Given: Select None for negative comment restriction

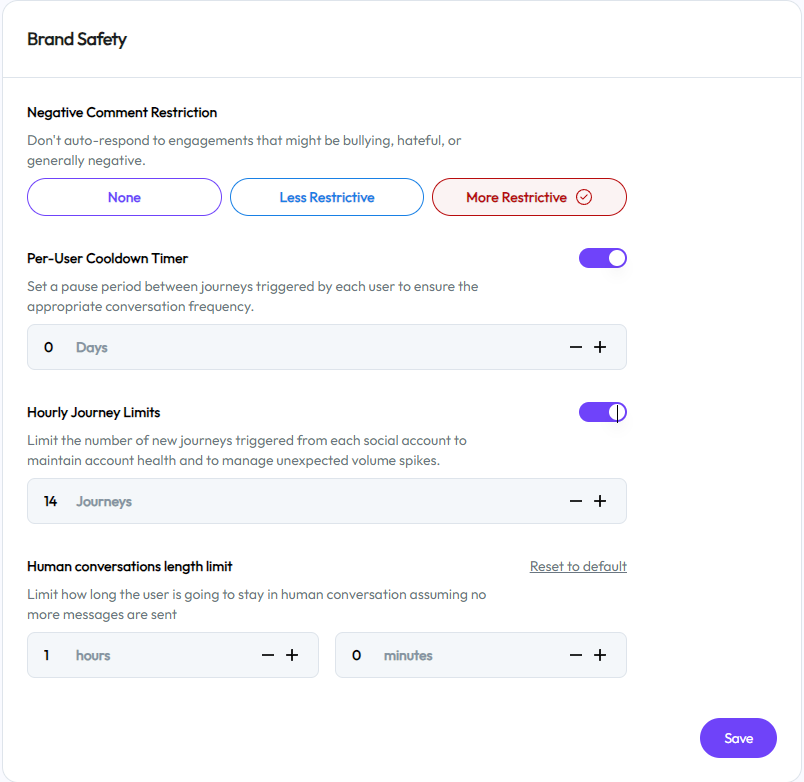Looking at the screenshot, I should point(124,198).
